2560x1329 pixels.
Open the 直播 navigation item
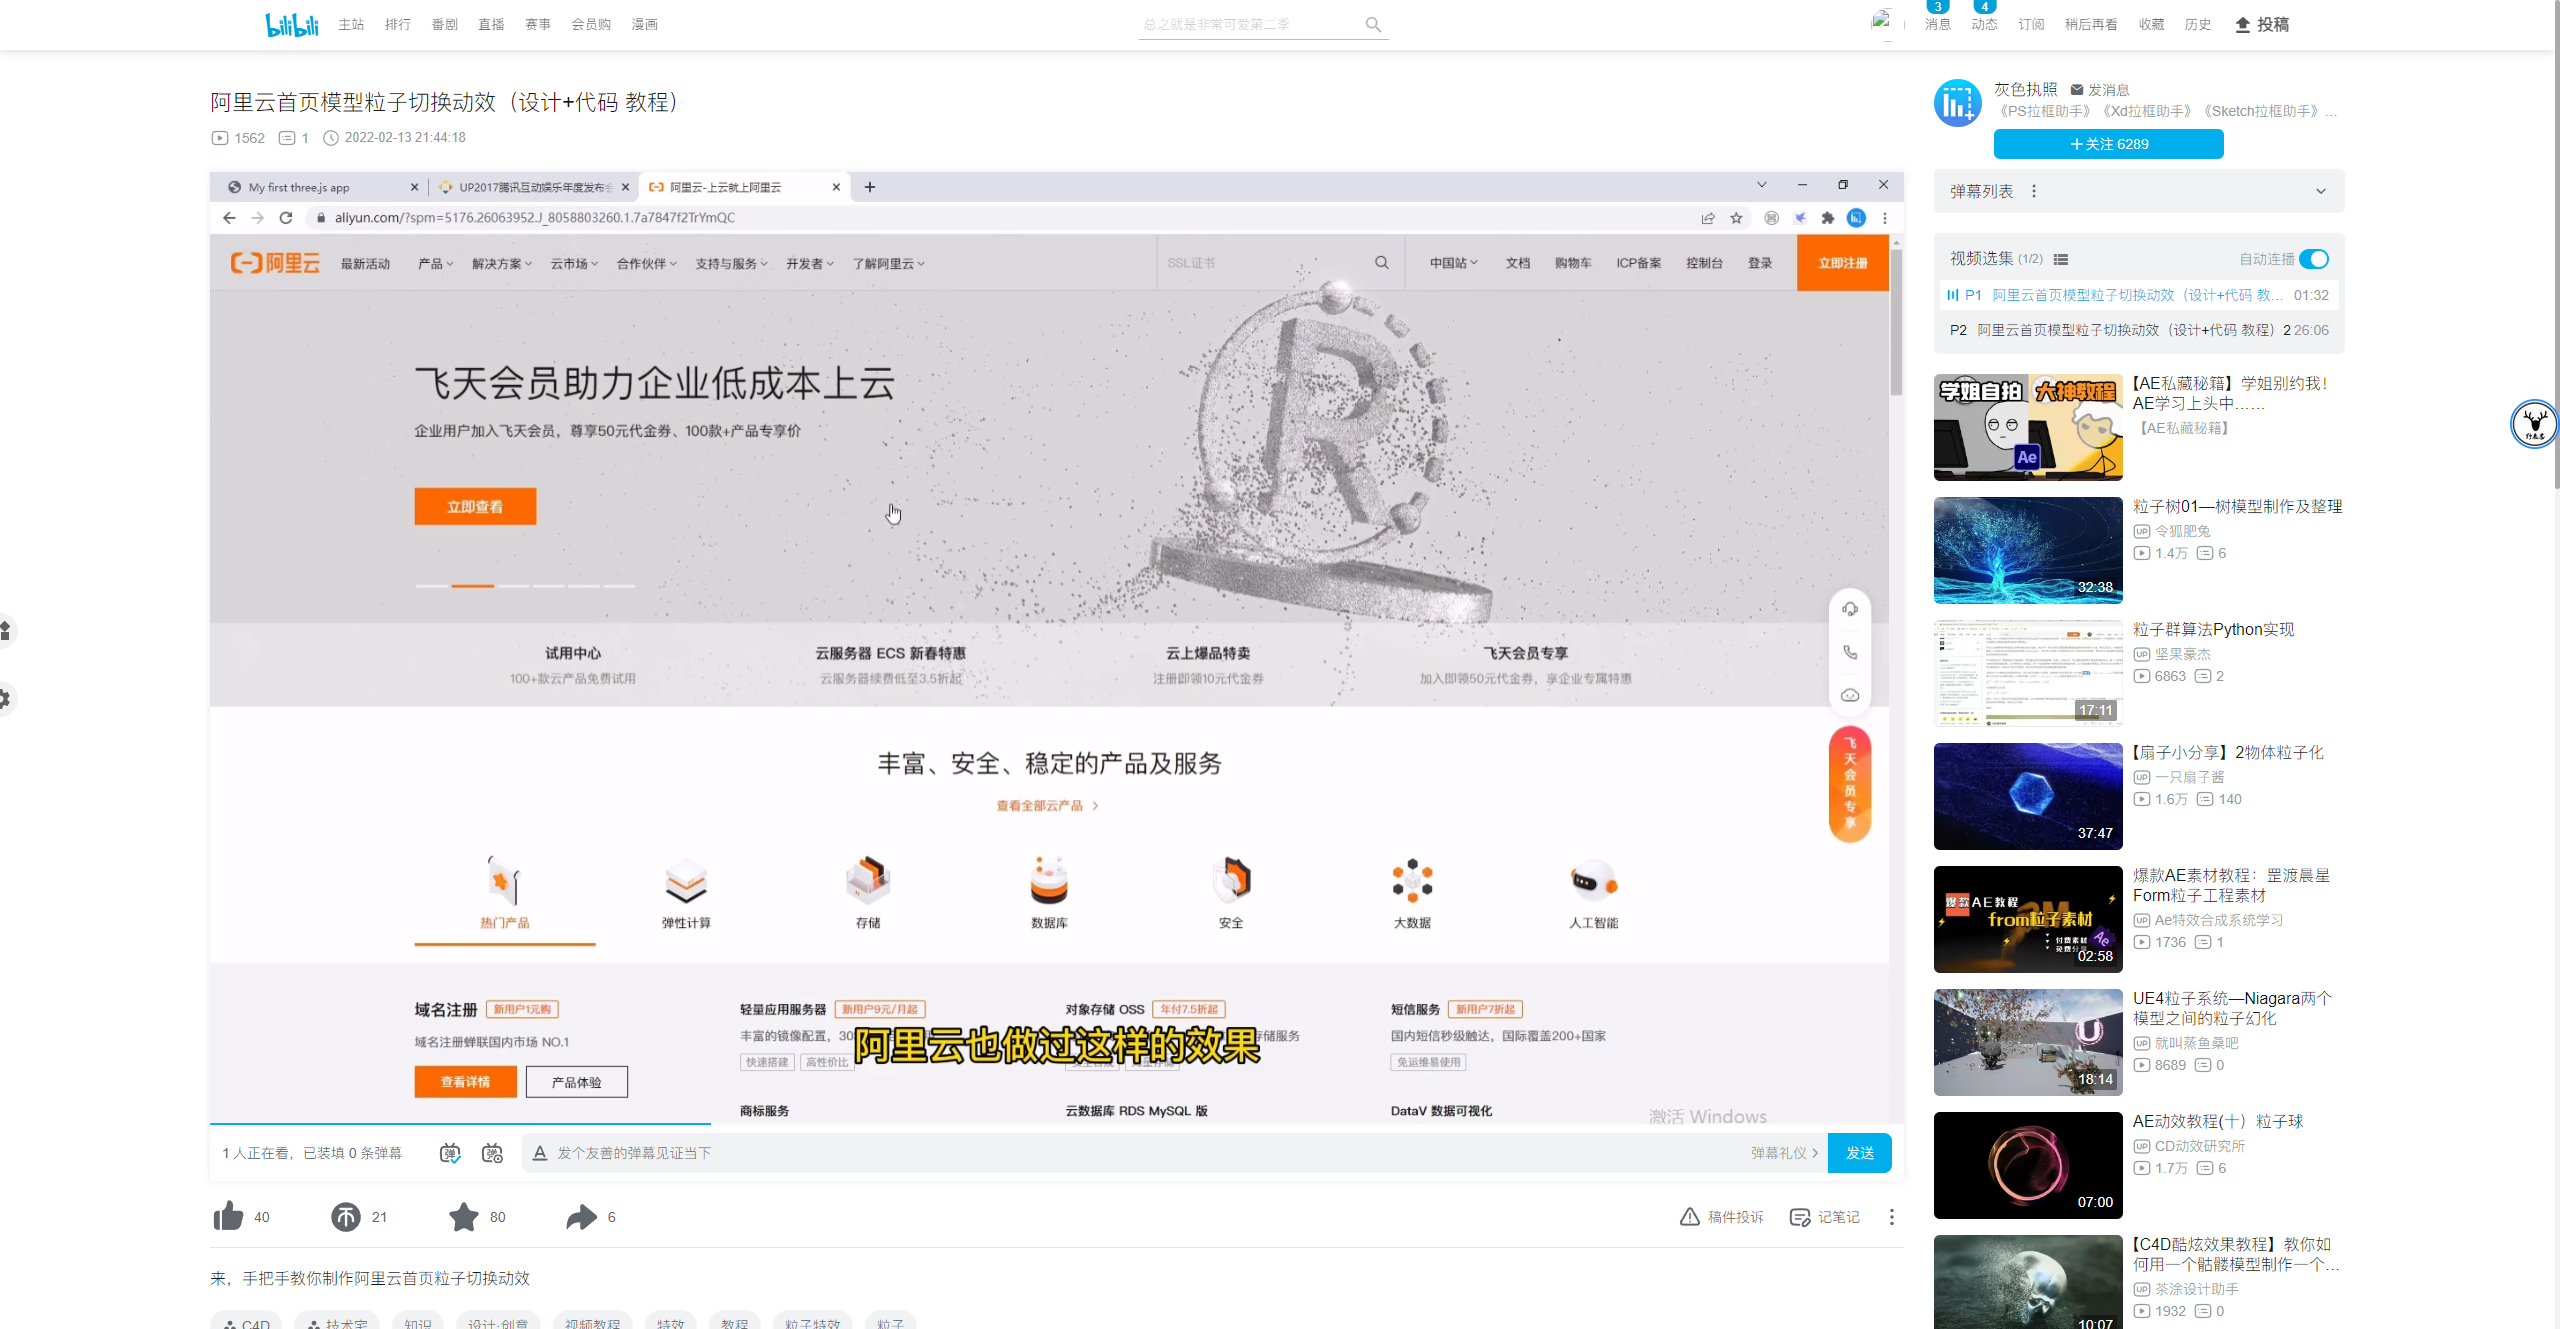(x=491, y=24)
